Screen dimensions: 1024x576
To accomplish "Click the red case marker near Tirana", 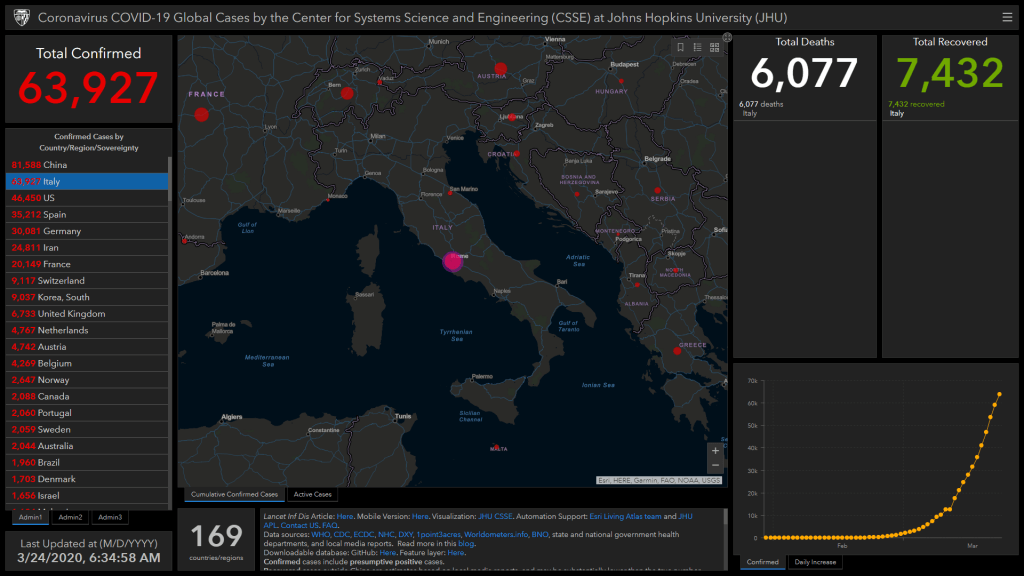I will (x=637, y=285).
